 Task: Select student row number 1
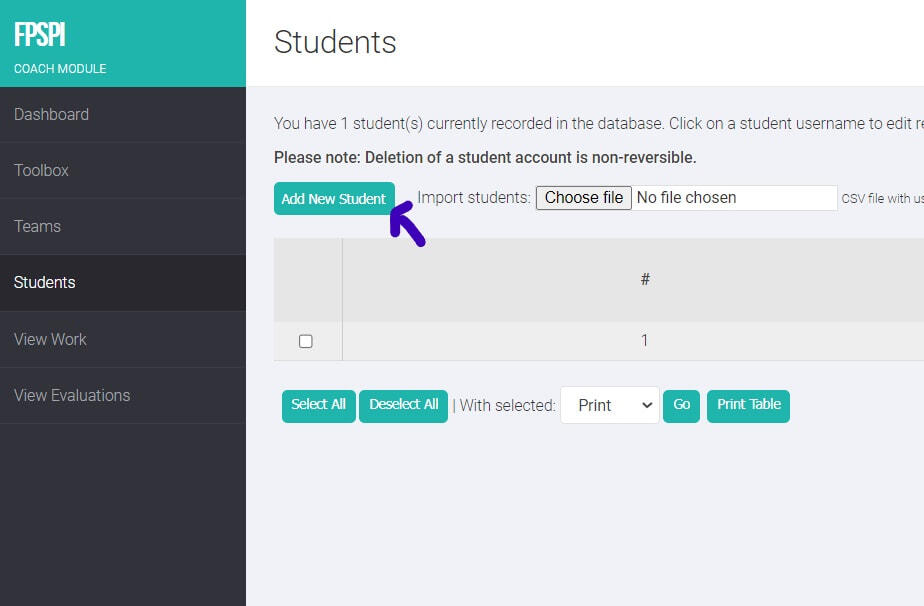point(645,340)
